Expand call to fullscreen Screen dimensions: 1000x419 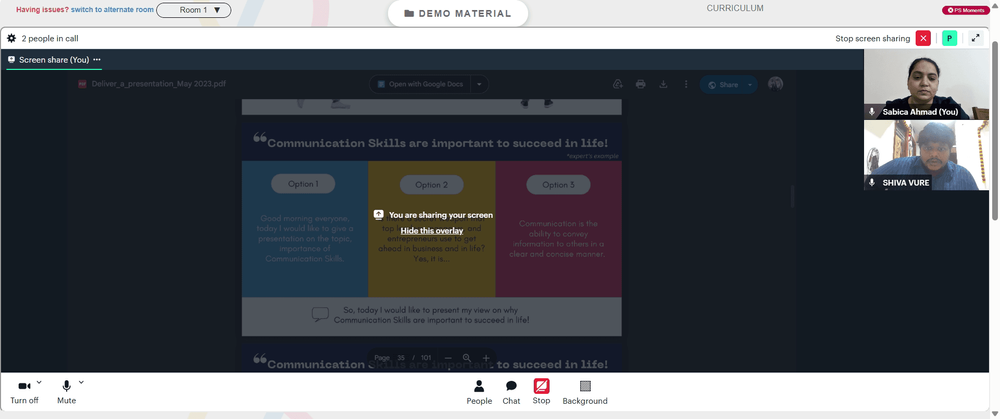tap(975, 38)
